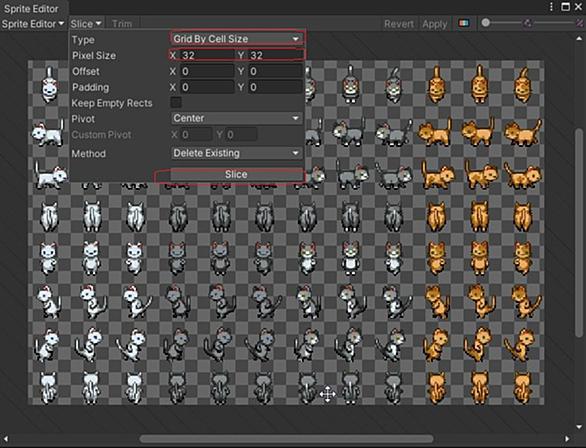Click the maximize window icon
Image resolution: width=586 pixels, height=448 pixels.
(565, 7)
